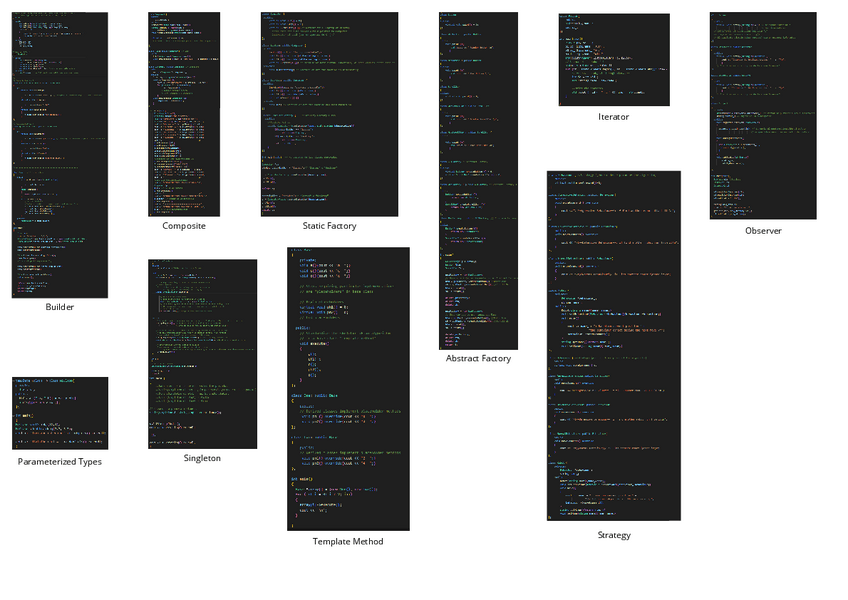Click the "Observer" caption text

[763, 231]
